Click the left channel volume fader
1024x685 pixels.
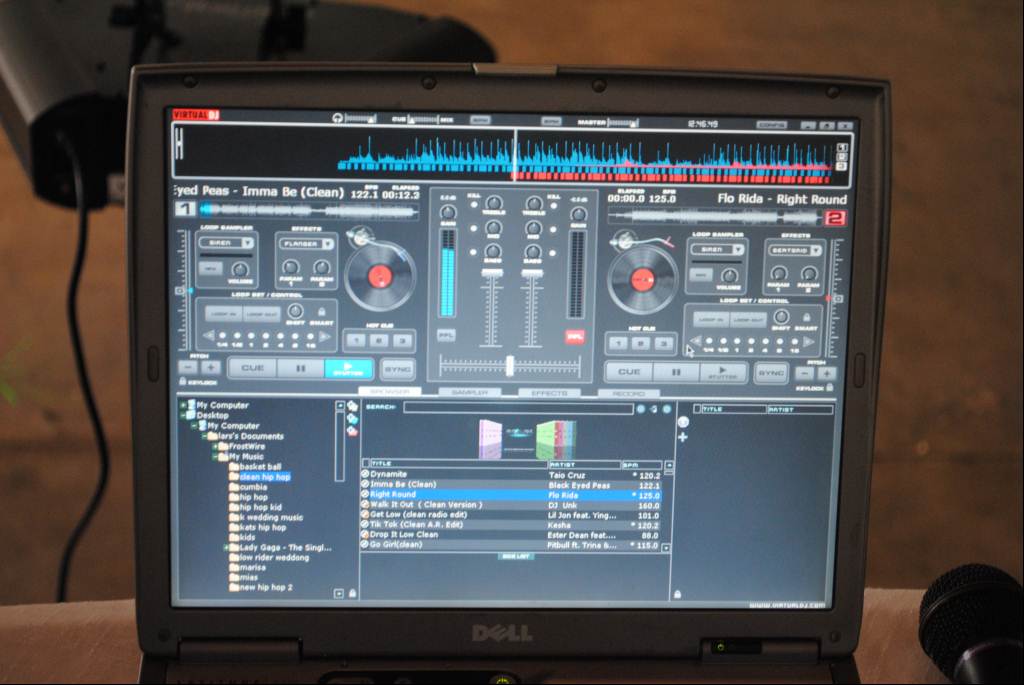coord(492,272)
